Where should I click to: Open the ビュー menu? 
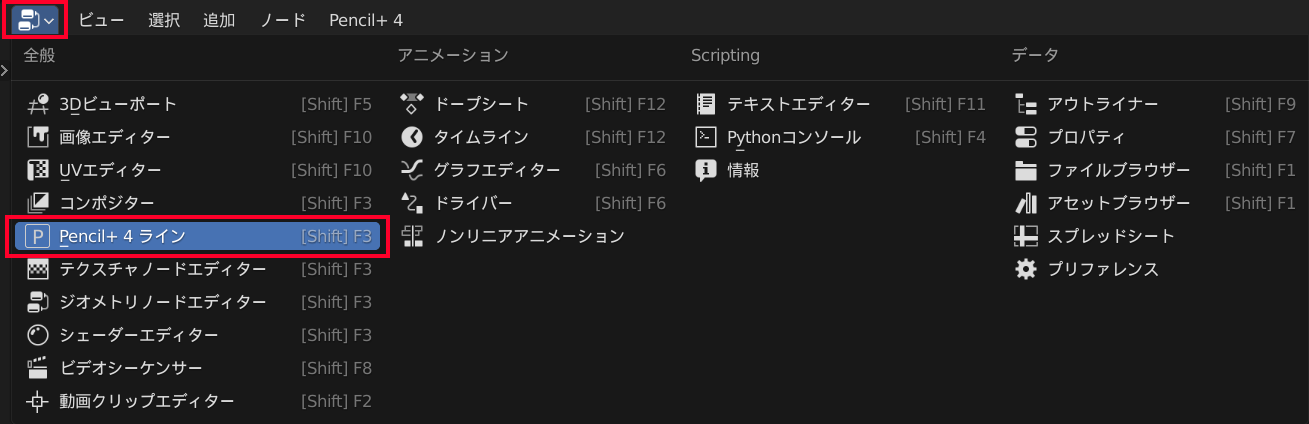pyautogui.click(x=102, y=20)
